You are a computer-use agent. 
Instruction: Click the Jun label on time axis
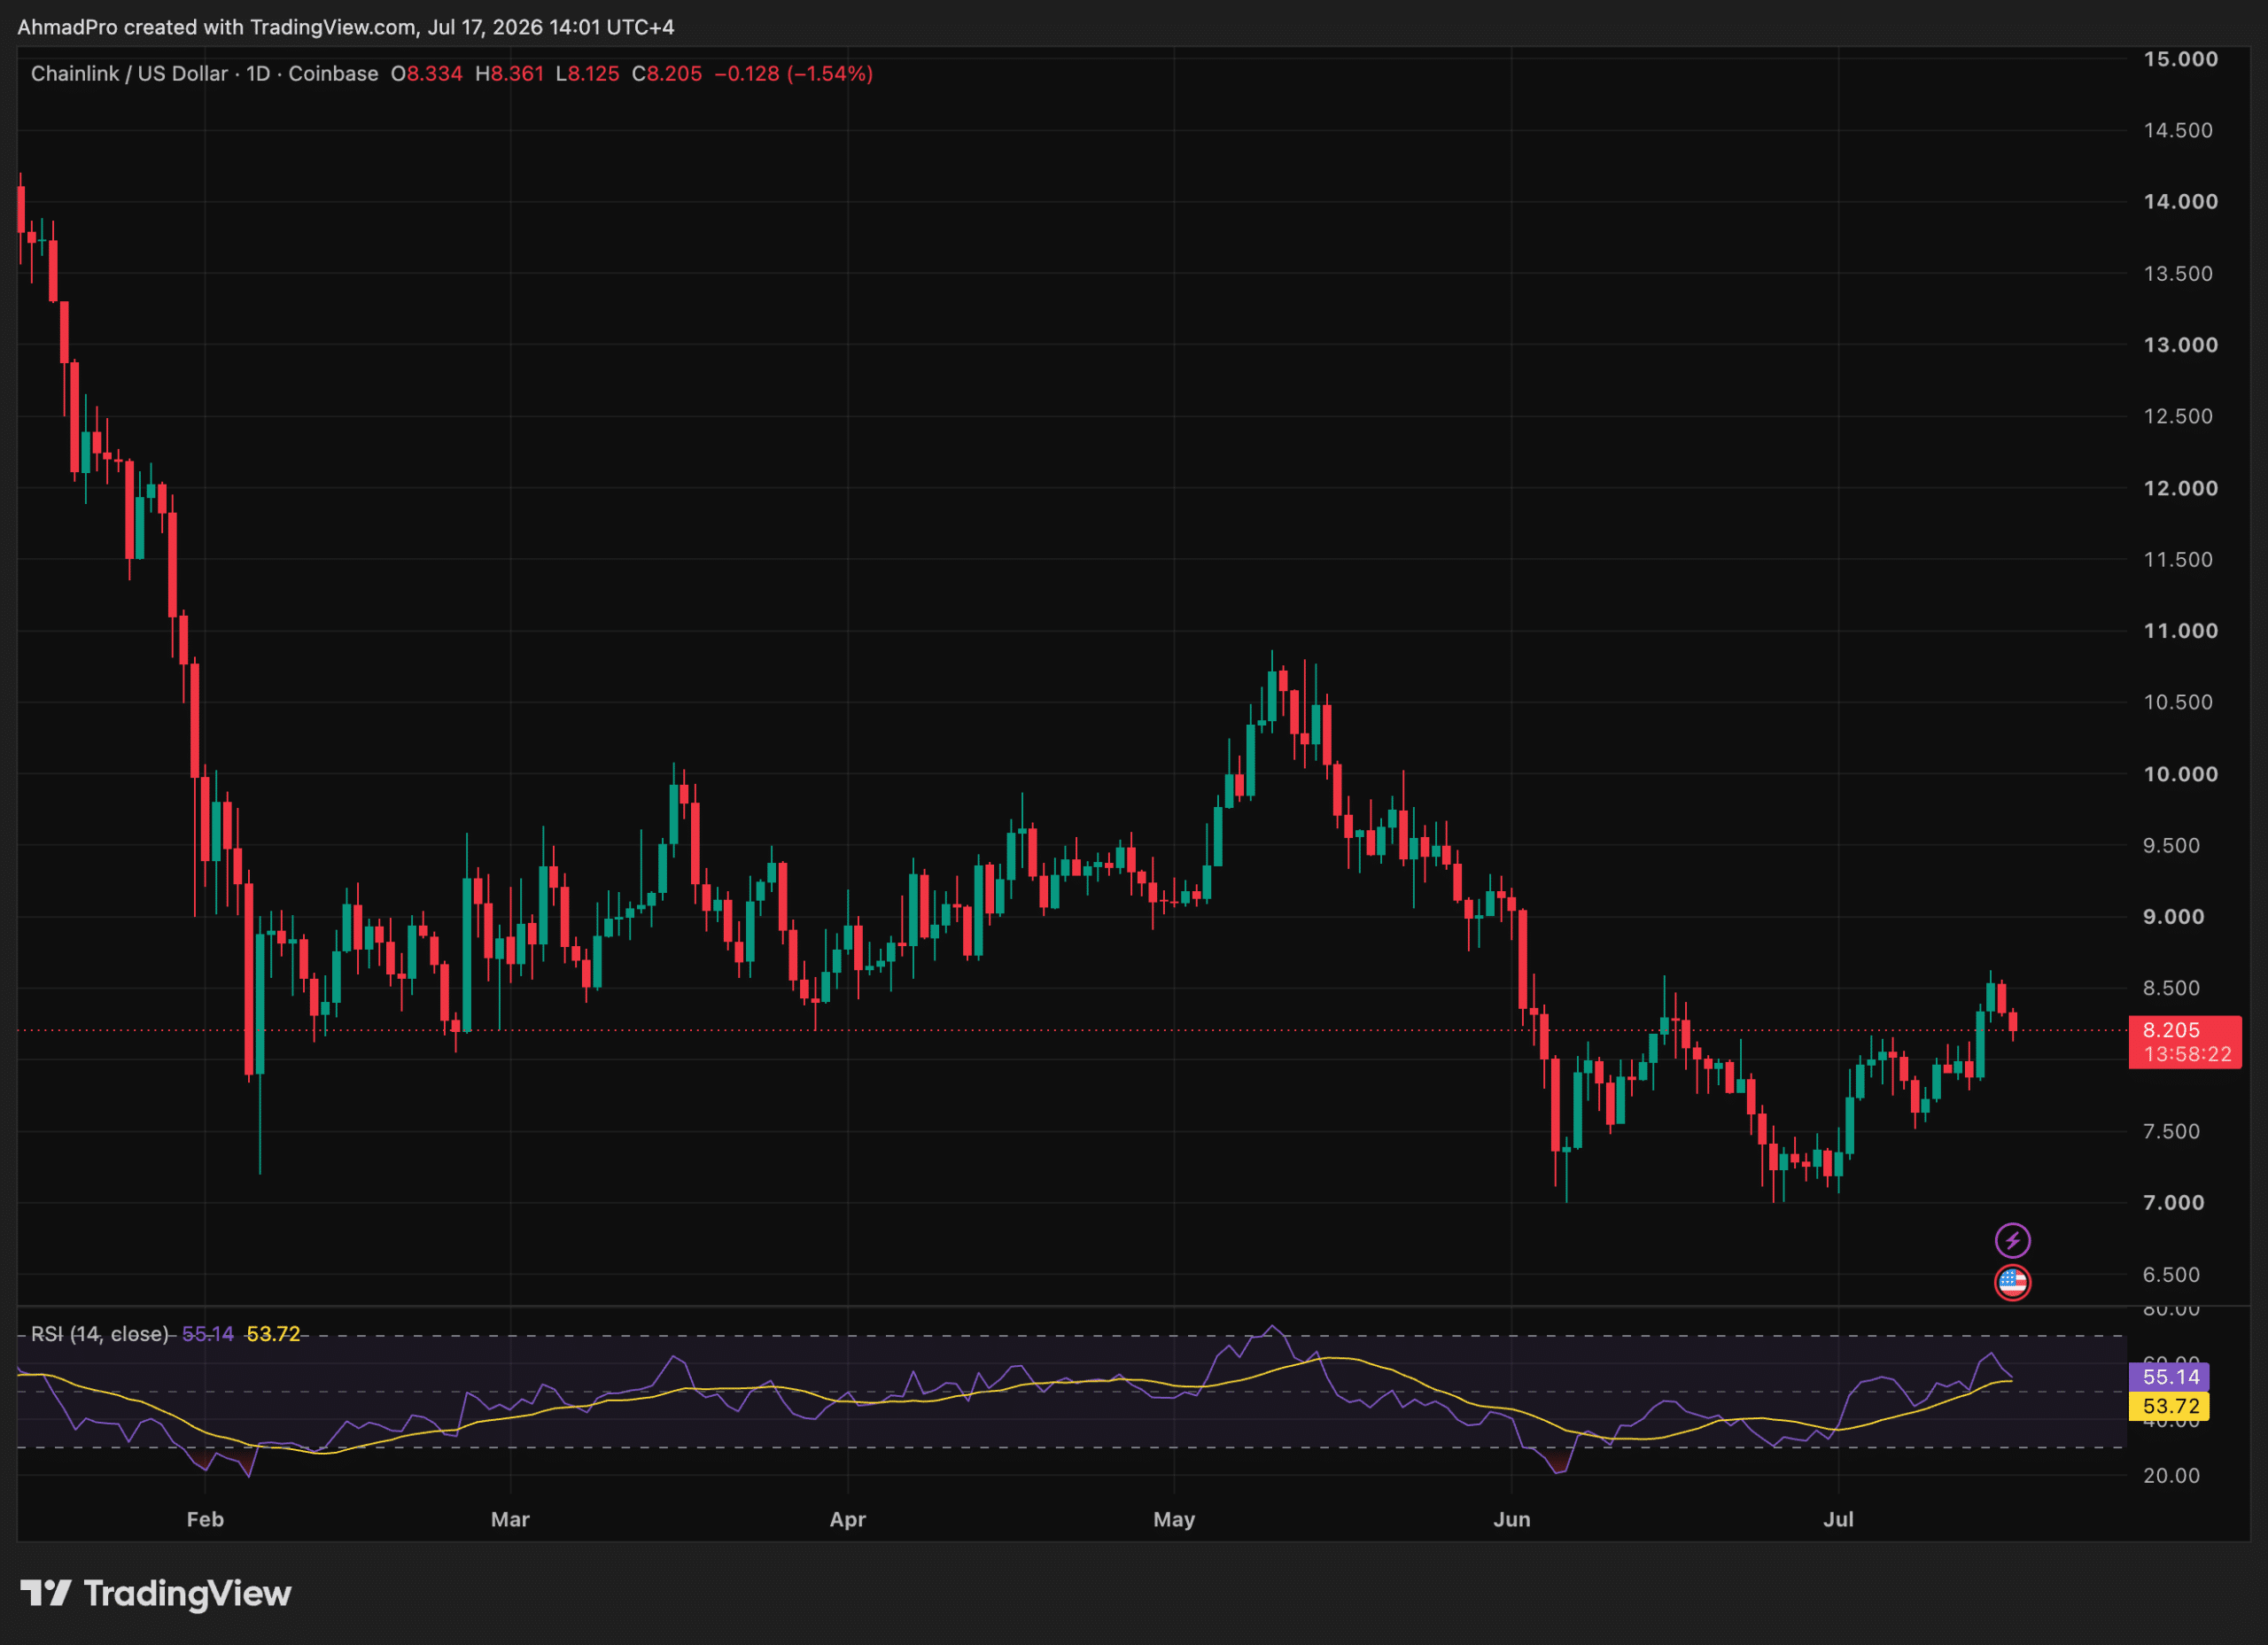1512,1519
